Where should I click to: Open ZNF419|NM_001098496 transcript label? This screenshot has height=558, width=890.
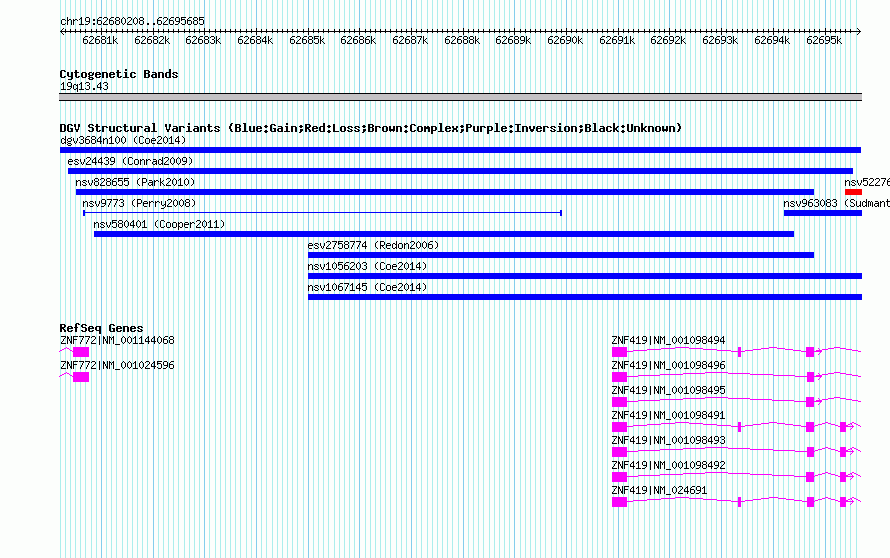pyautogui.click(x=668, y=365)
